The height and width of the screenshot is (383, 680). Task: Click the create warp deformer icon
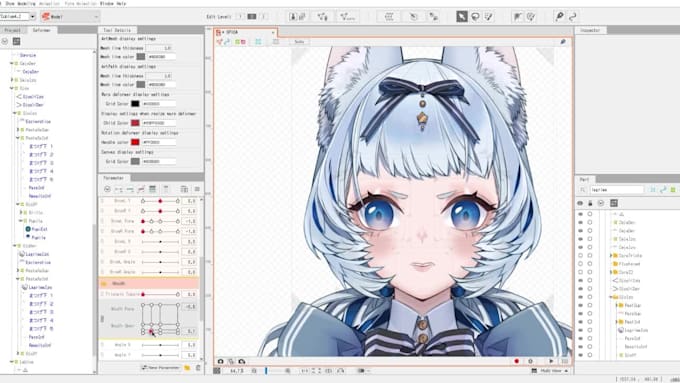tap(389, 16)
